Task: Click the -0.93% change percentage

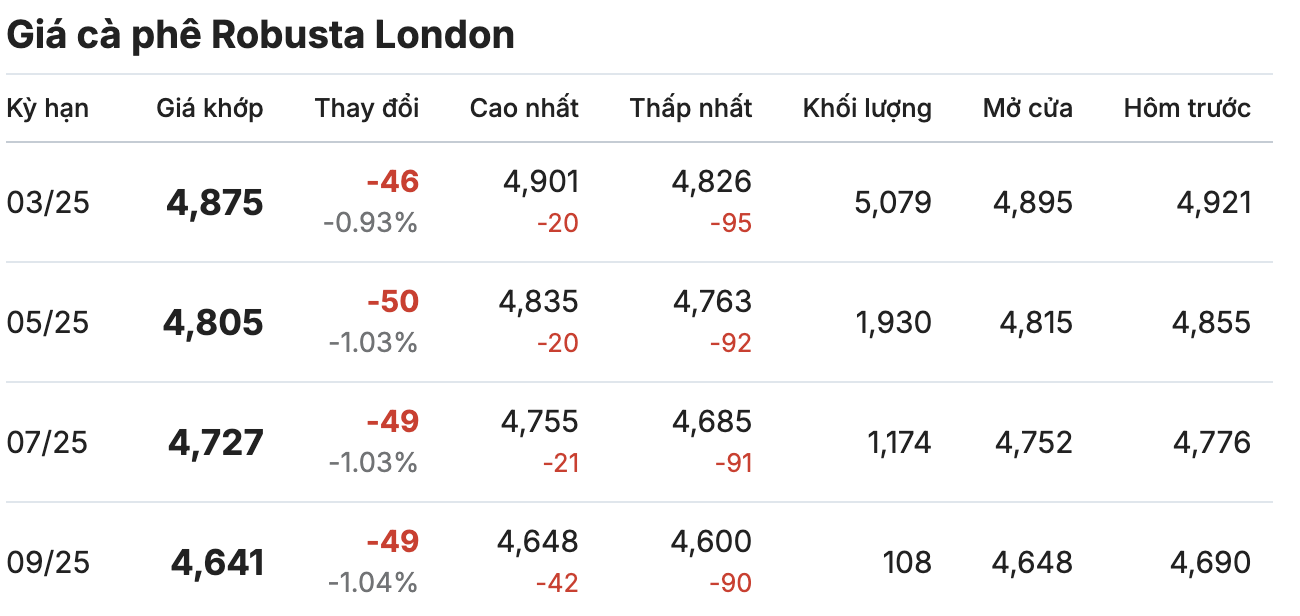Action: point(370,222)
